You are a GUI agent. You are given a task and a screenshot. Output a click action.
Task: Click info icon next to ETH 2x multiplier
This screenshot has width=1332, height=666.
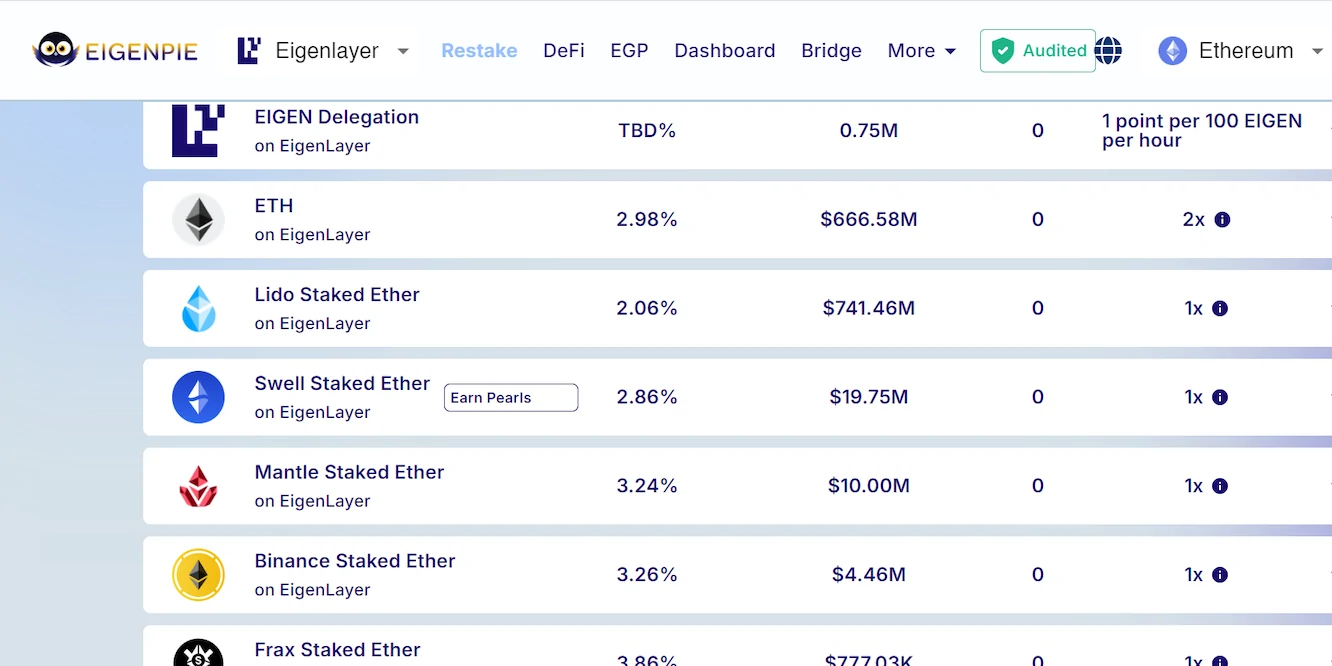point(1222,220)
